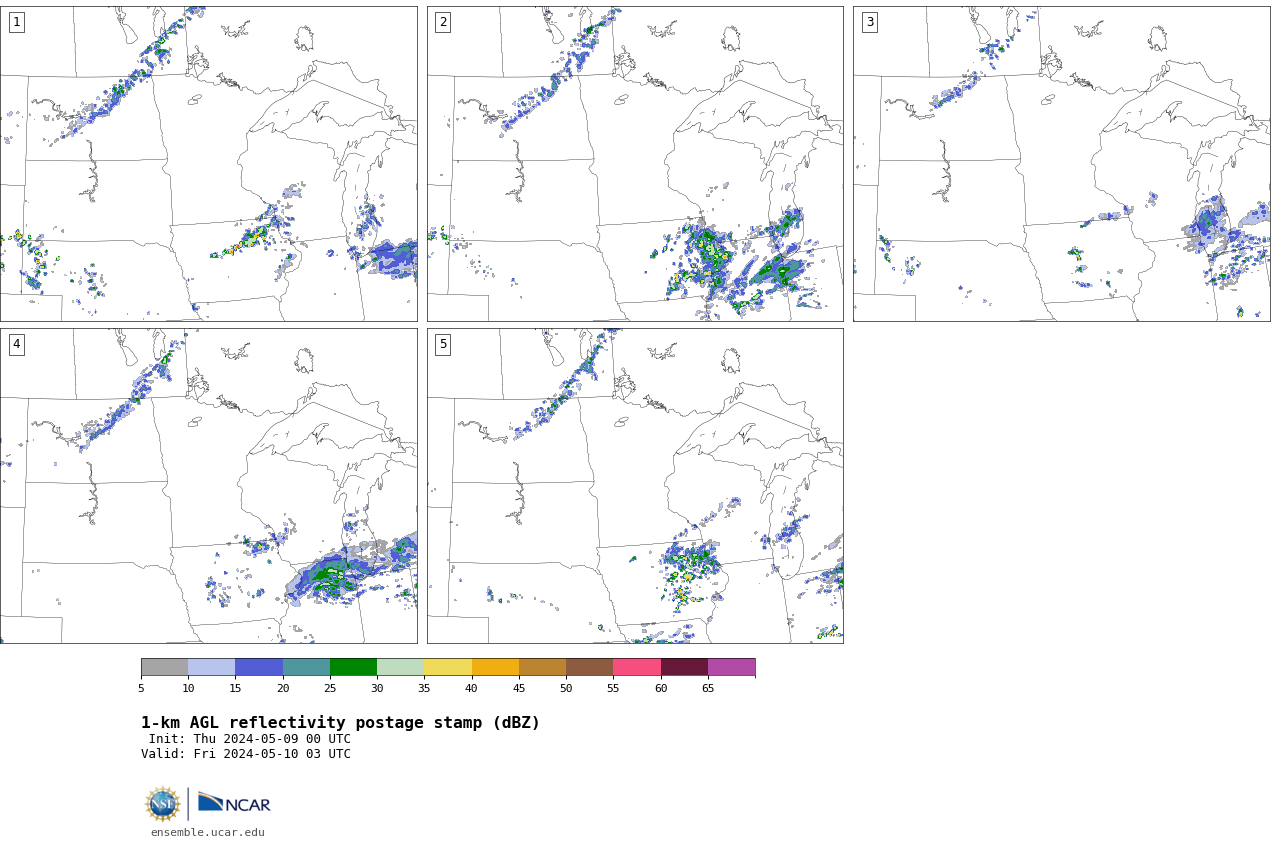Click the dark green 25-30 dBZ swatch
This screenshot has height=844, width=1280.
(353, 667)
